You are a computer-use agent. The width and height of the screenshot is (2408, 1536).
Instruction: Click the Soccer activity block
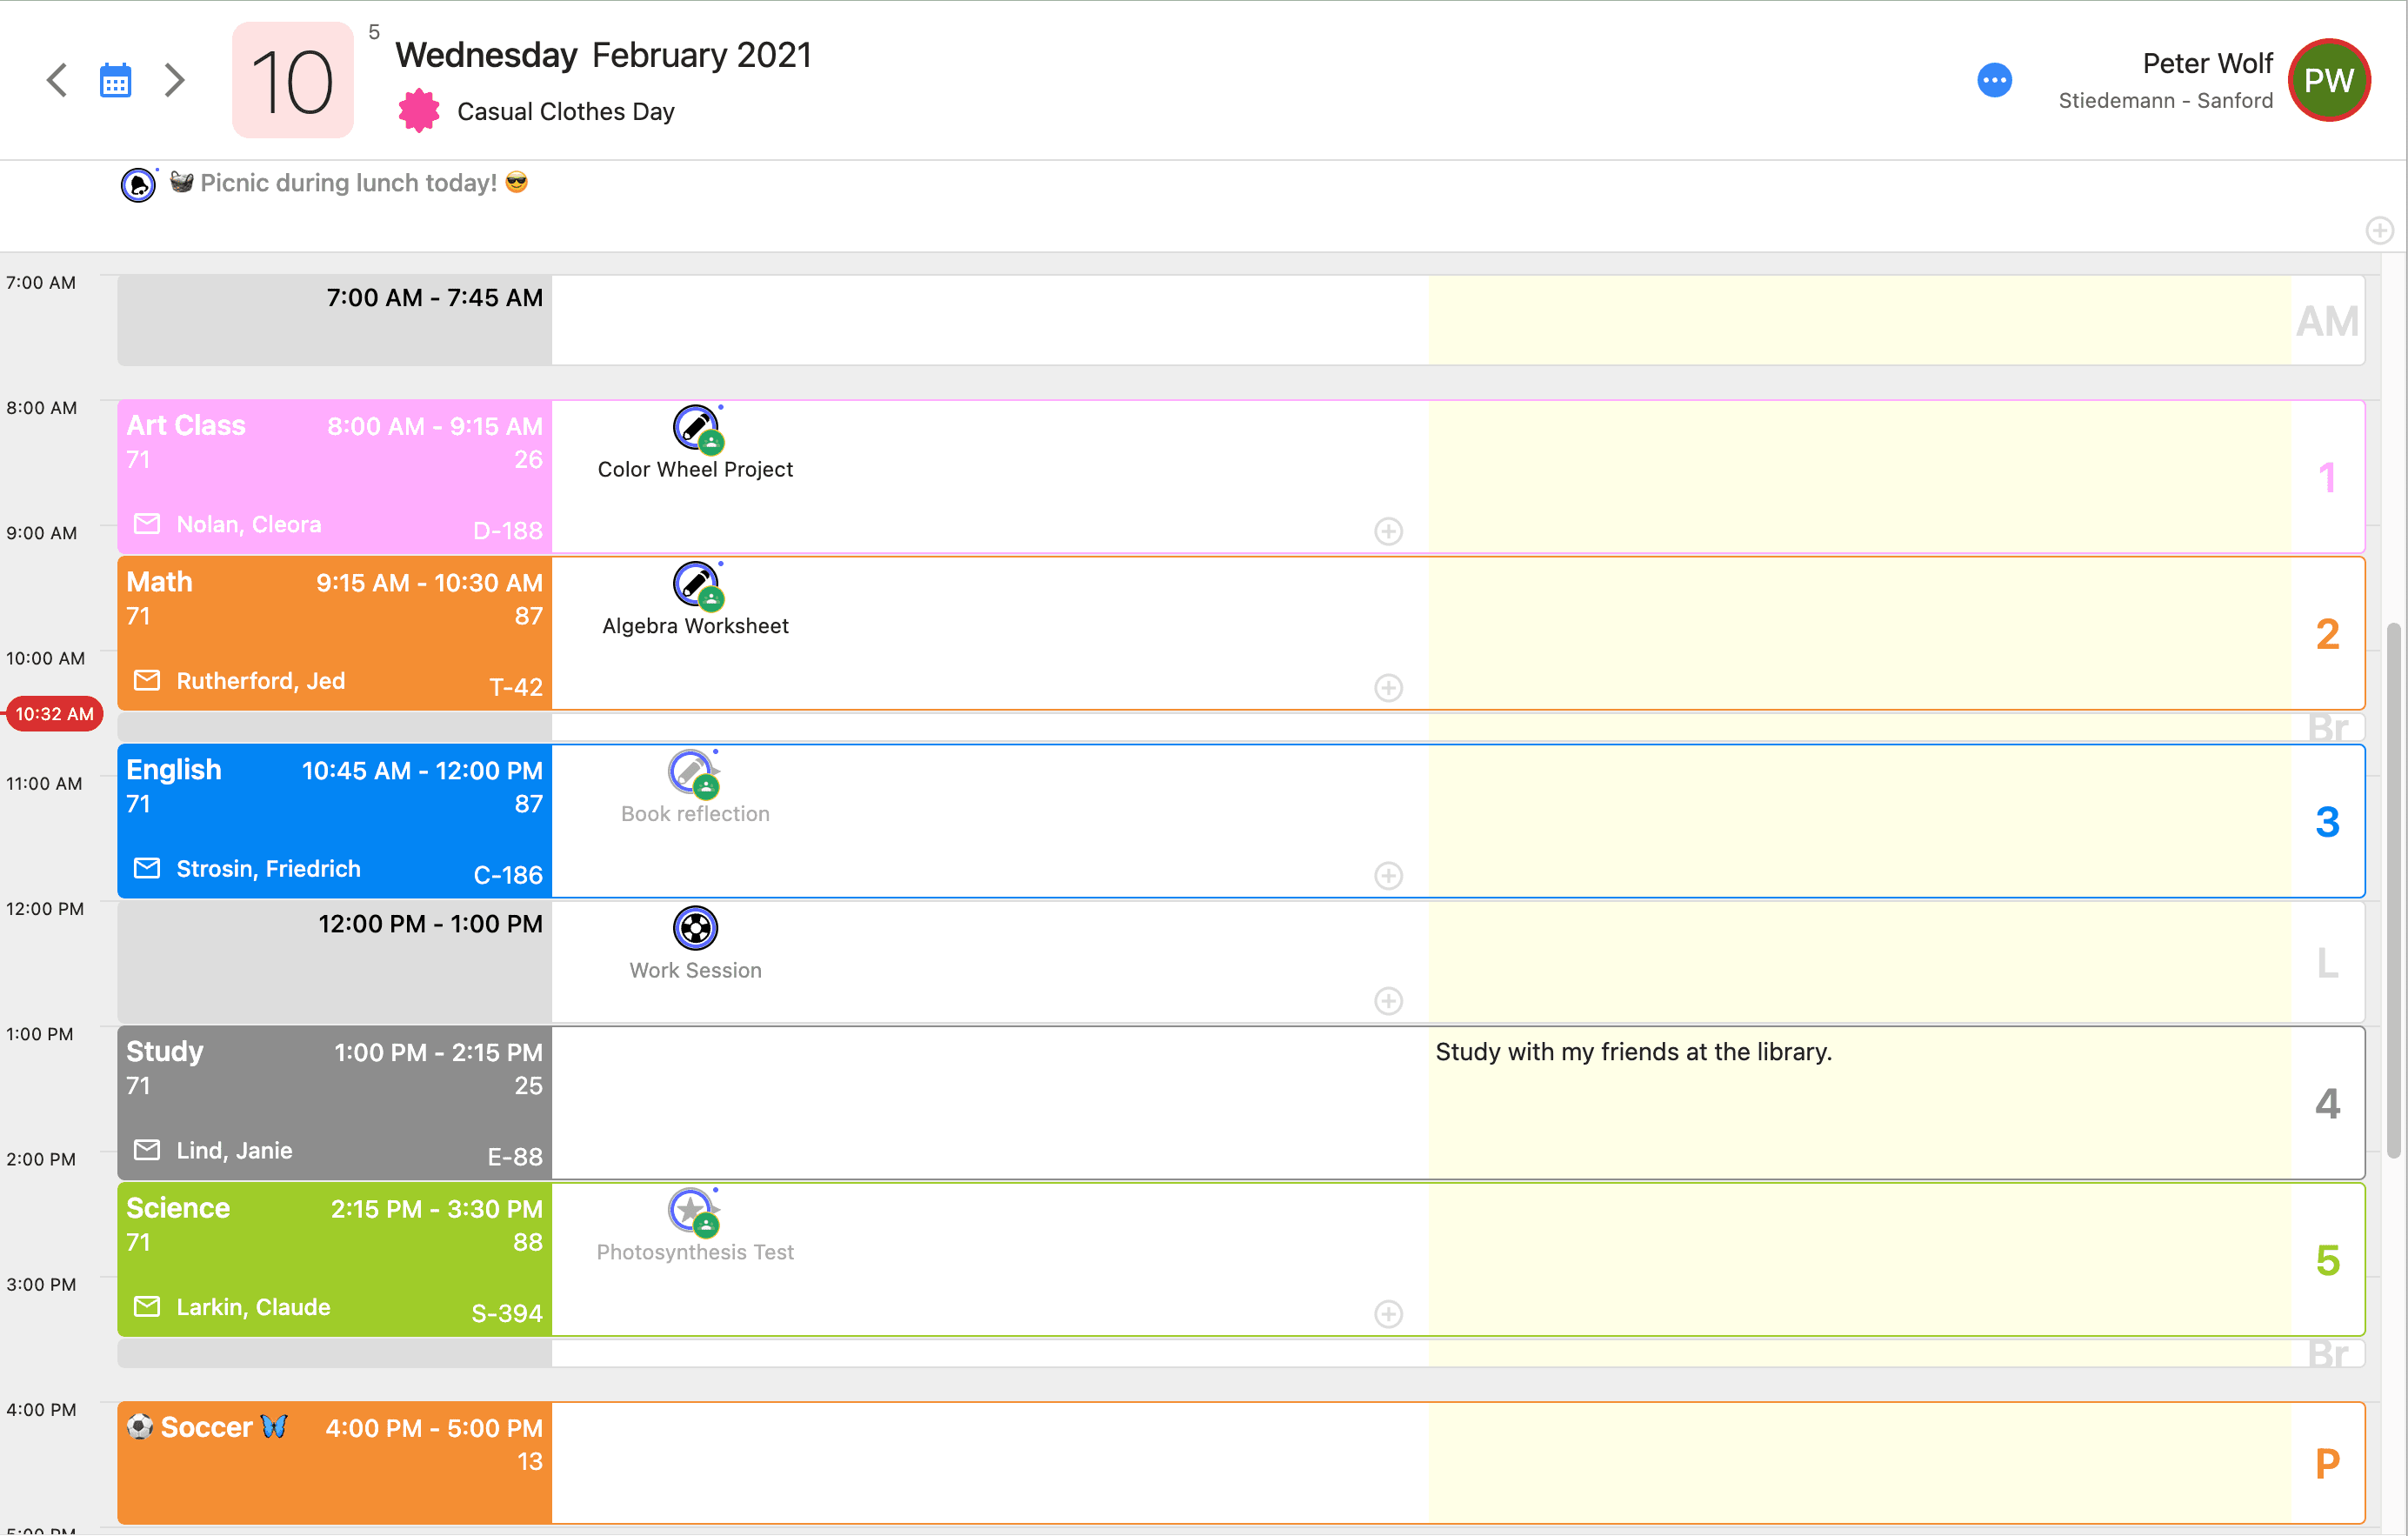tap(334, 1462)
